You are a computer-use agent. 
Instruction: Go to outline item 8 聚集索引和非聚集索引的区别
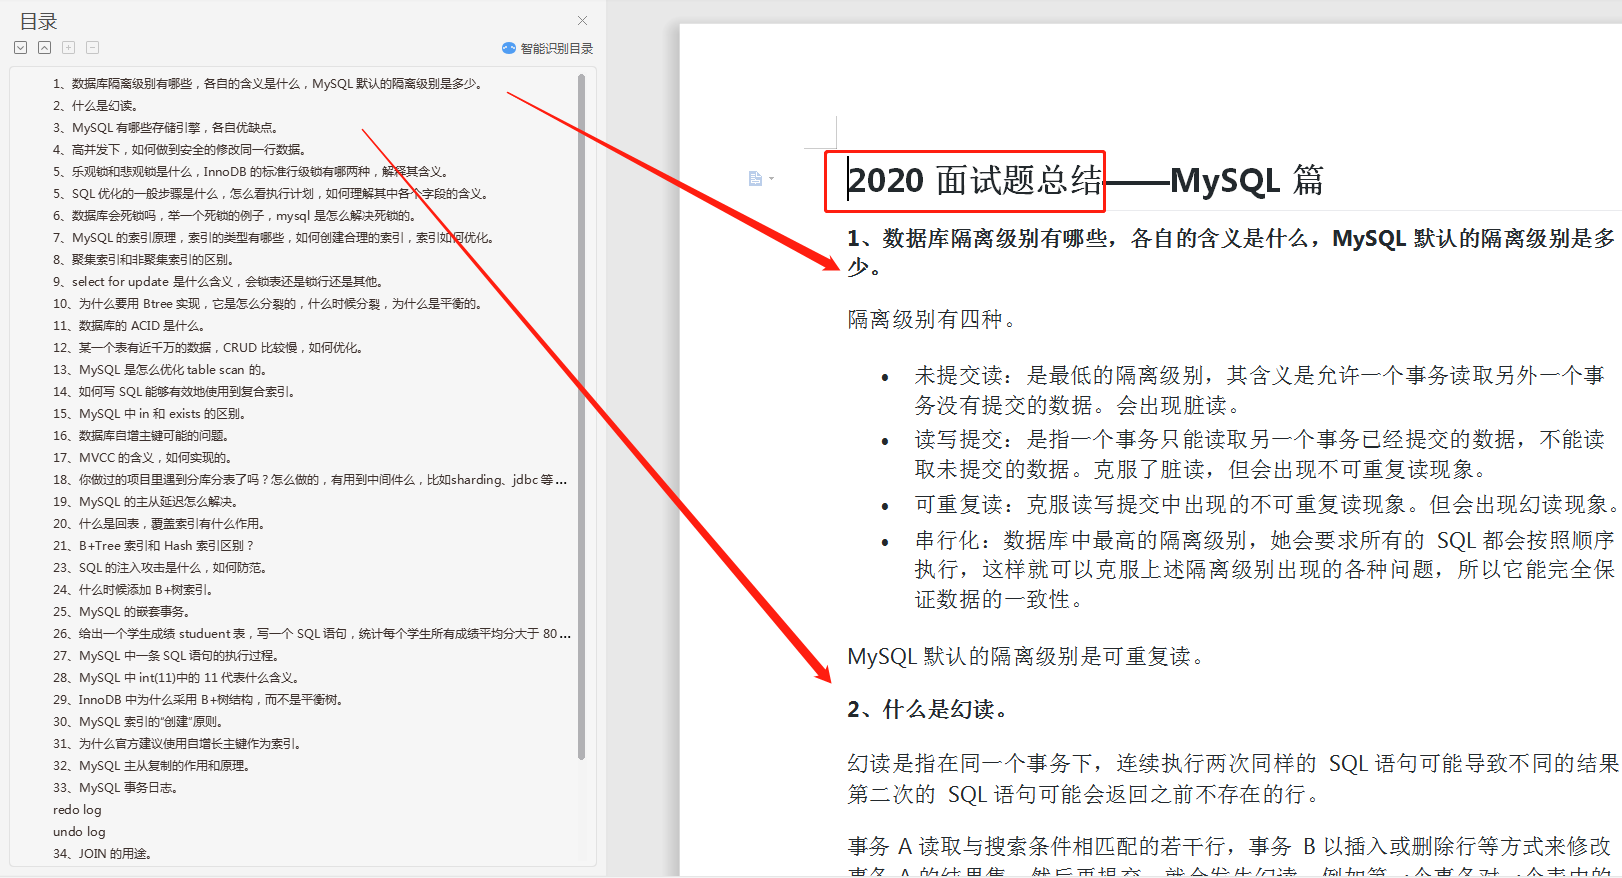(144, 260)
